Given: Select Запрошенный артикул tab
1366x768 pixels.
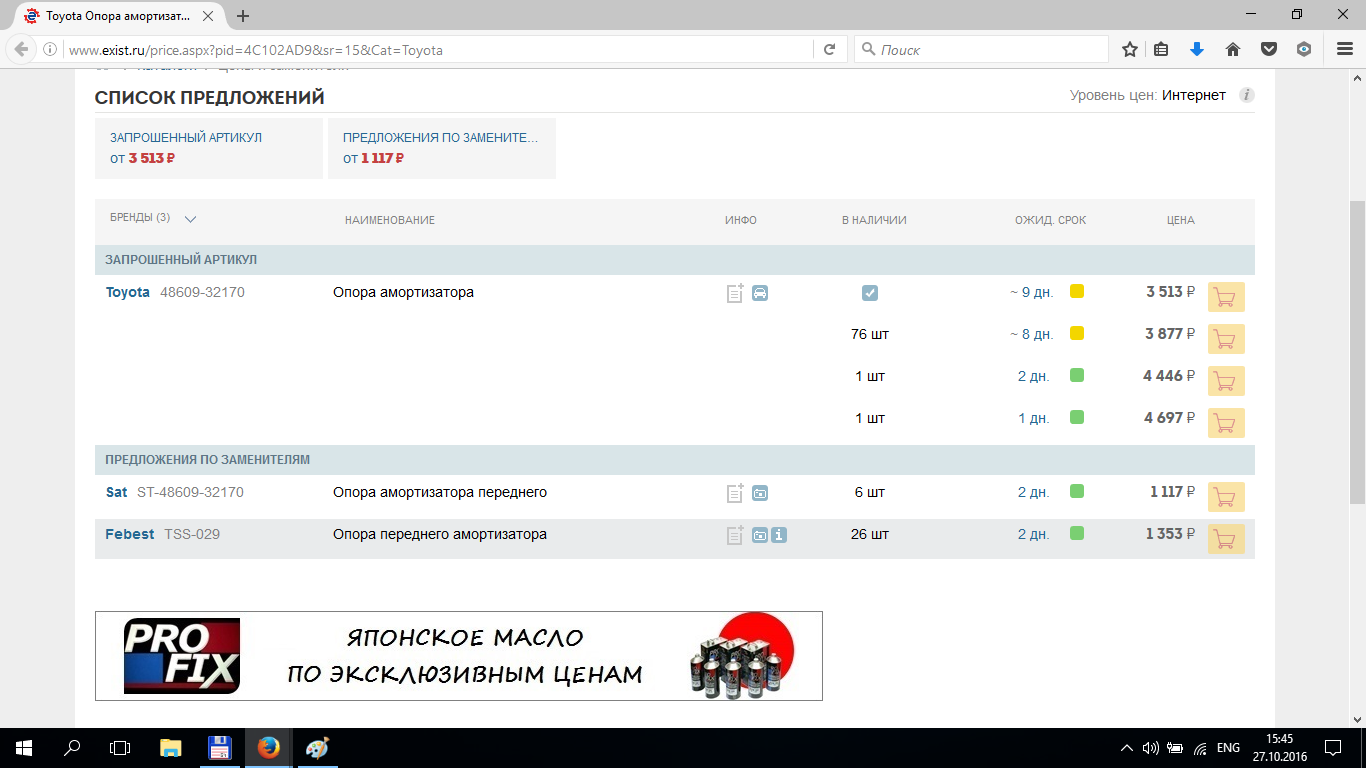Looking at the screenshot, I should [208, 148].
